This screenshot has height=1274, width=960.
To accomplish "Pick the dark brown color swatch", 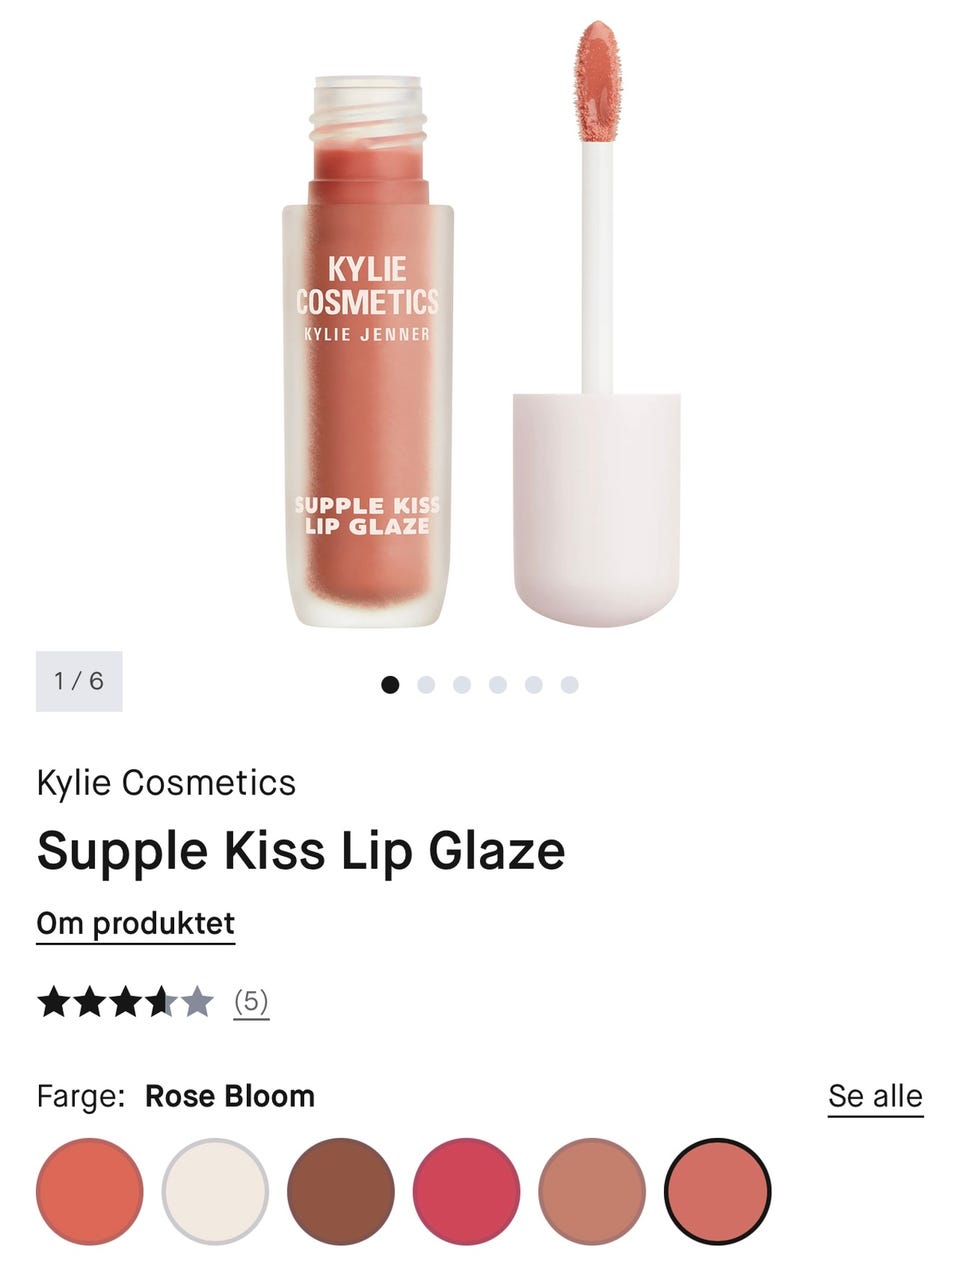I will point(341,1191).
